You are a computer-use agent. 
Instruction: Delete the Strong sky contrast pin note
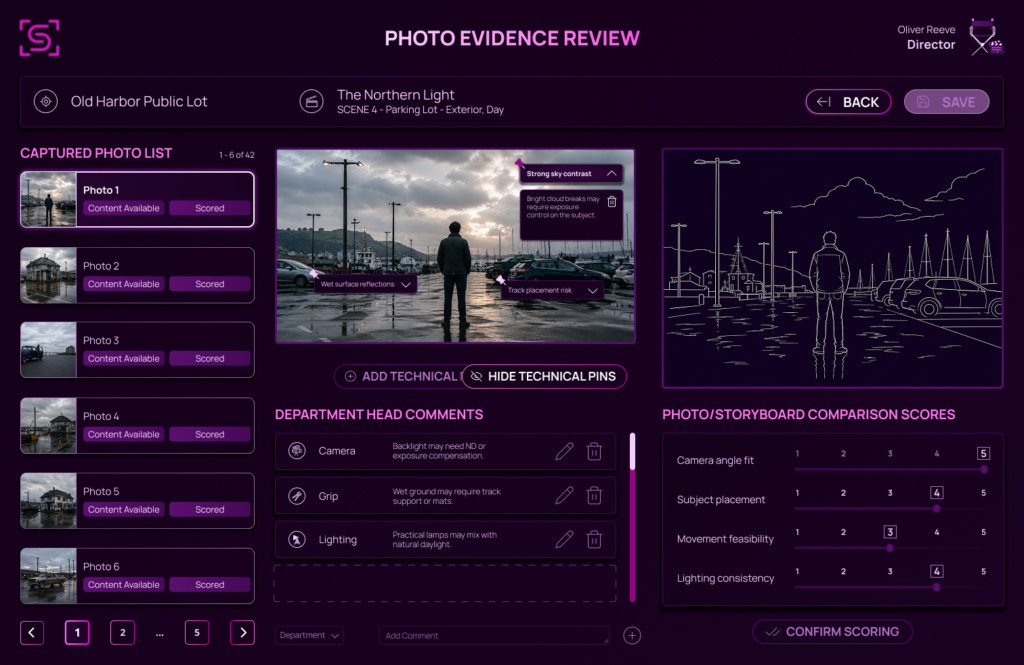612,201
